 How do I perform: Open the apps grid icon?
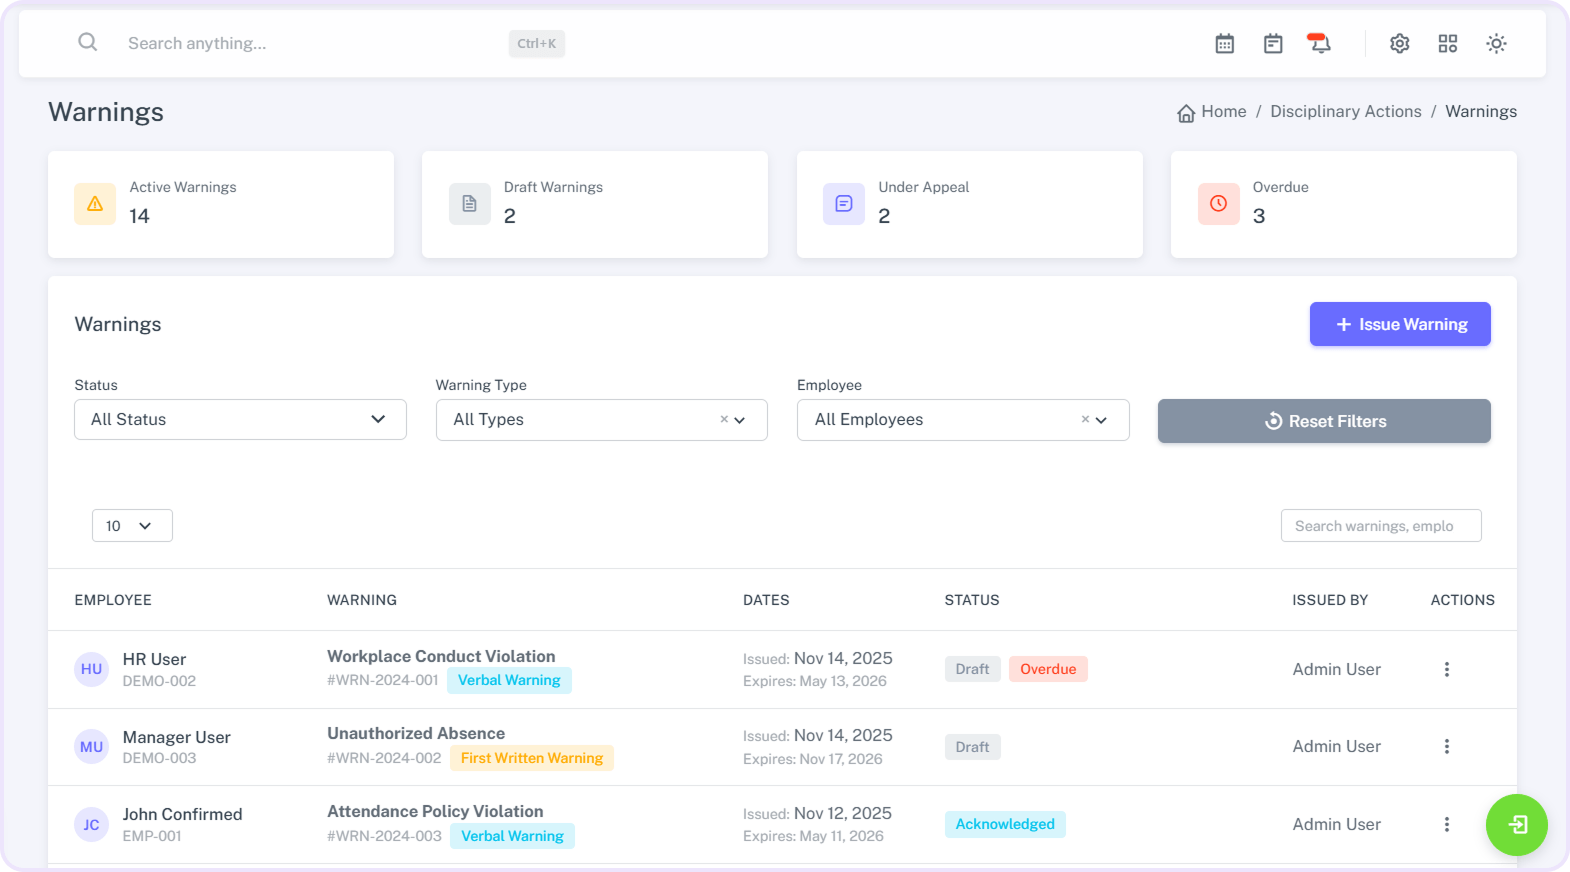click(x=1447, y=44)
